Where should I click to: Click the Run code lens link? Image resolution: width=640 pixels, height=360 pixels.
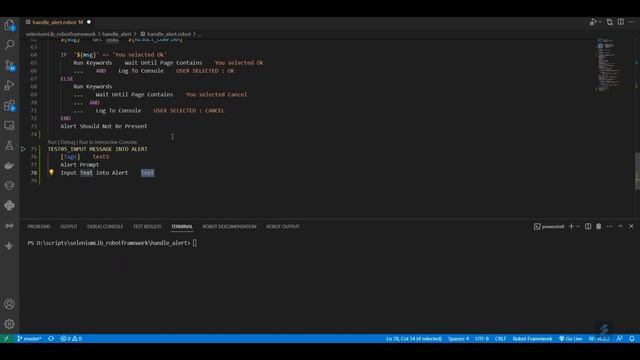(52, 142)
